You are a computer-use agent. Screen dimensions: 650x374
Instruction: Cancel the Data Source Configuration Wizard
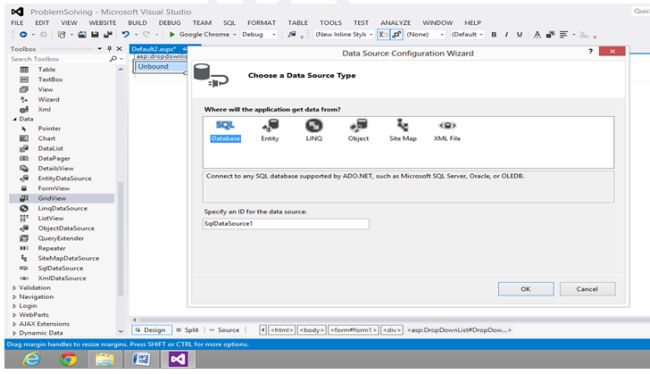click(587, 289)
